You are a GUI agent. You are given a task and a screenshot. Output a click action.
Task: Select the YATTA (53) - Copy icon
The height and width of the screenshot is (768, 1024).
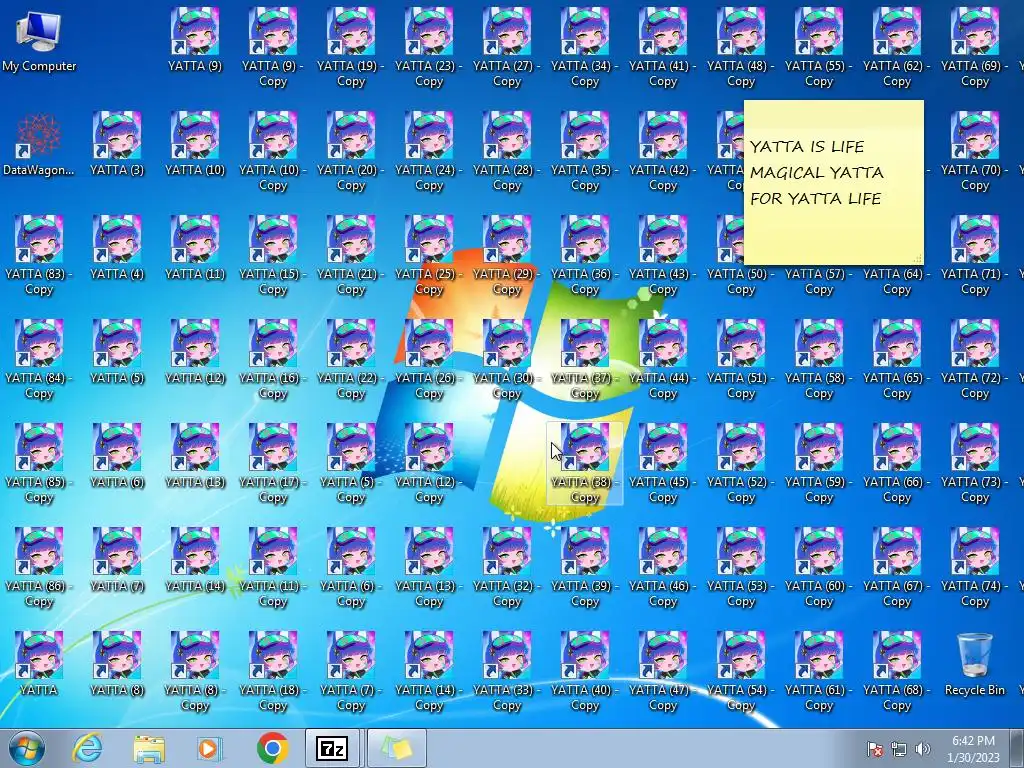point(741,567)
